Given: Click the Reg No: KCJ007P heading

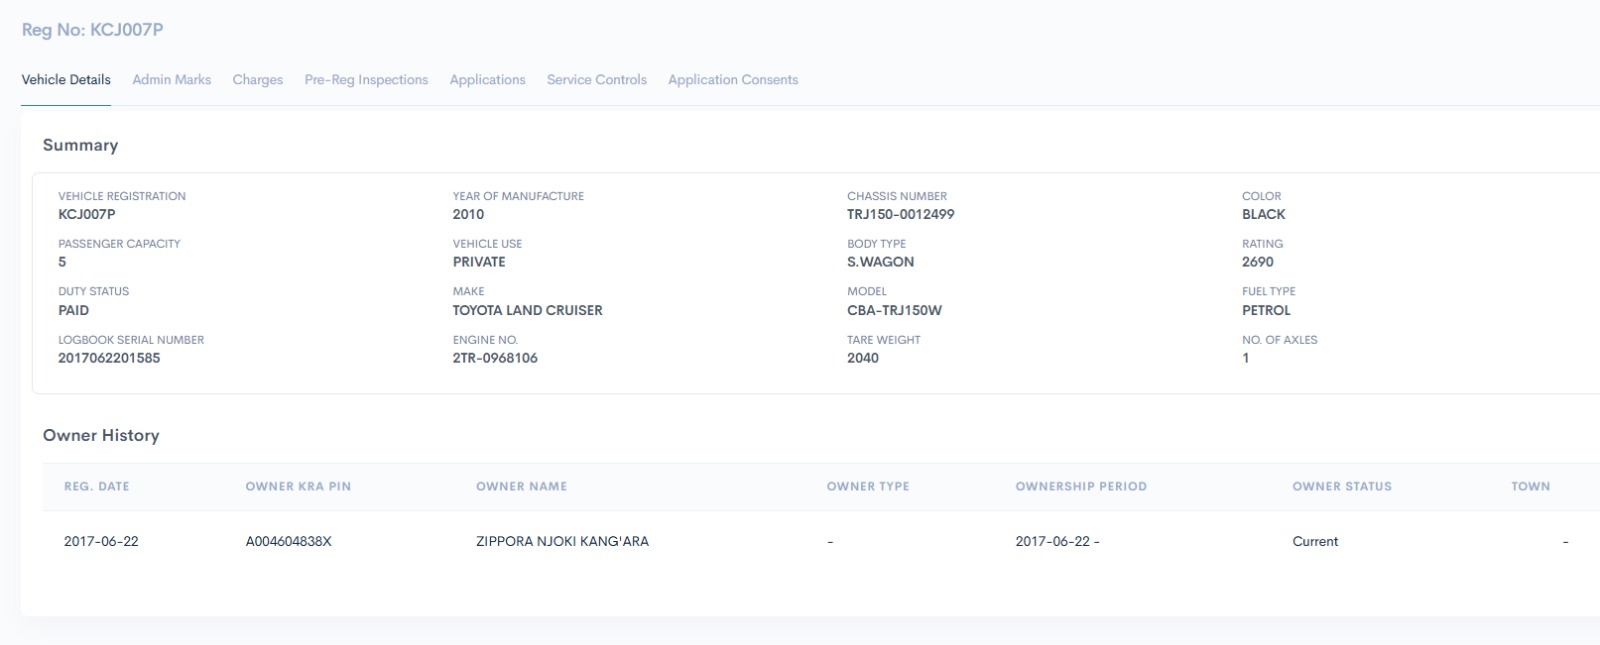Looking at the screenshot, I should 92,30.
